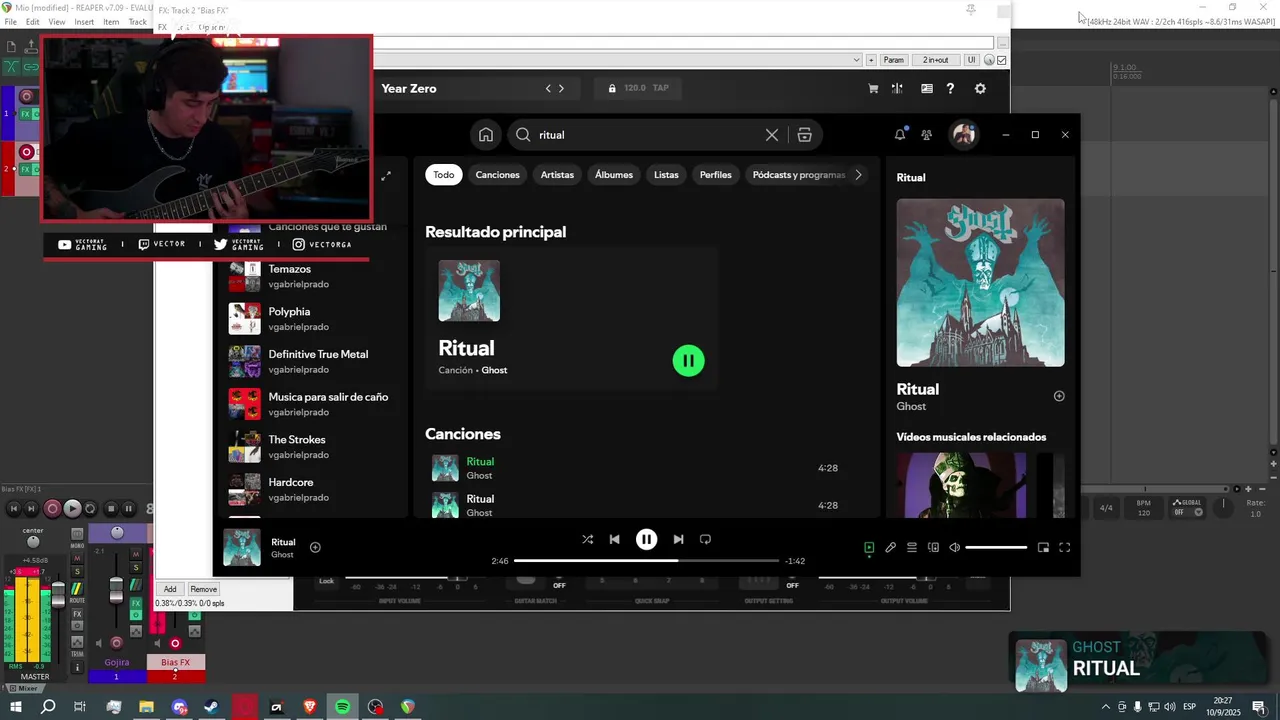Click Remove button in FX chain
The image size is (1280, 720).
pos(203,589)
